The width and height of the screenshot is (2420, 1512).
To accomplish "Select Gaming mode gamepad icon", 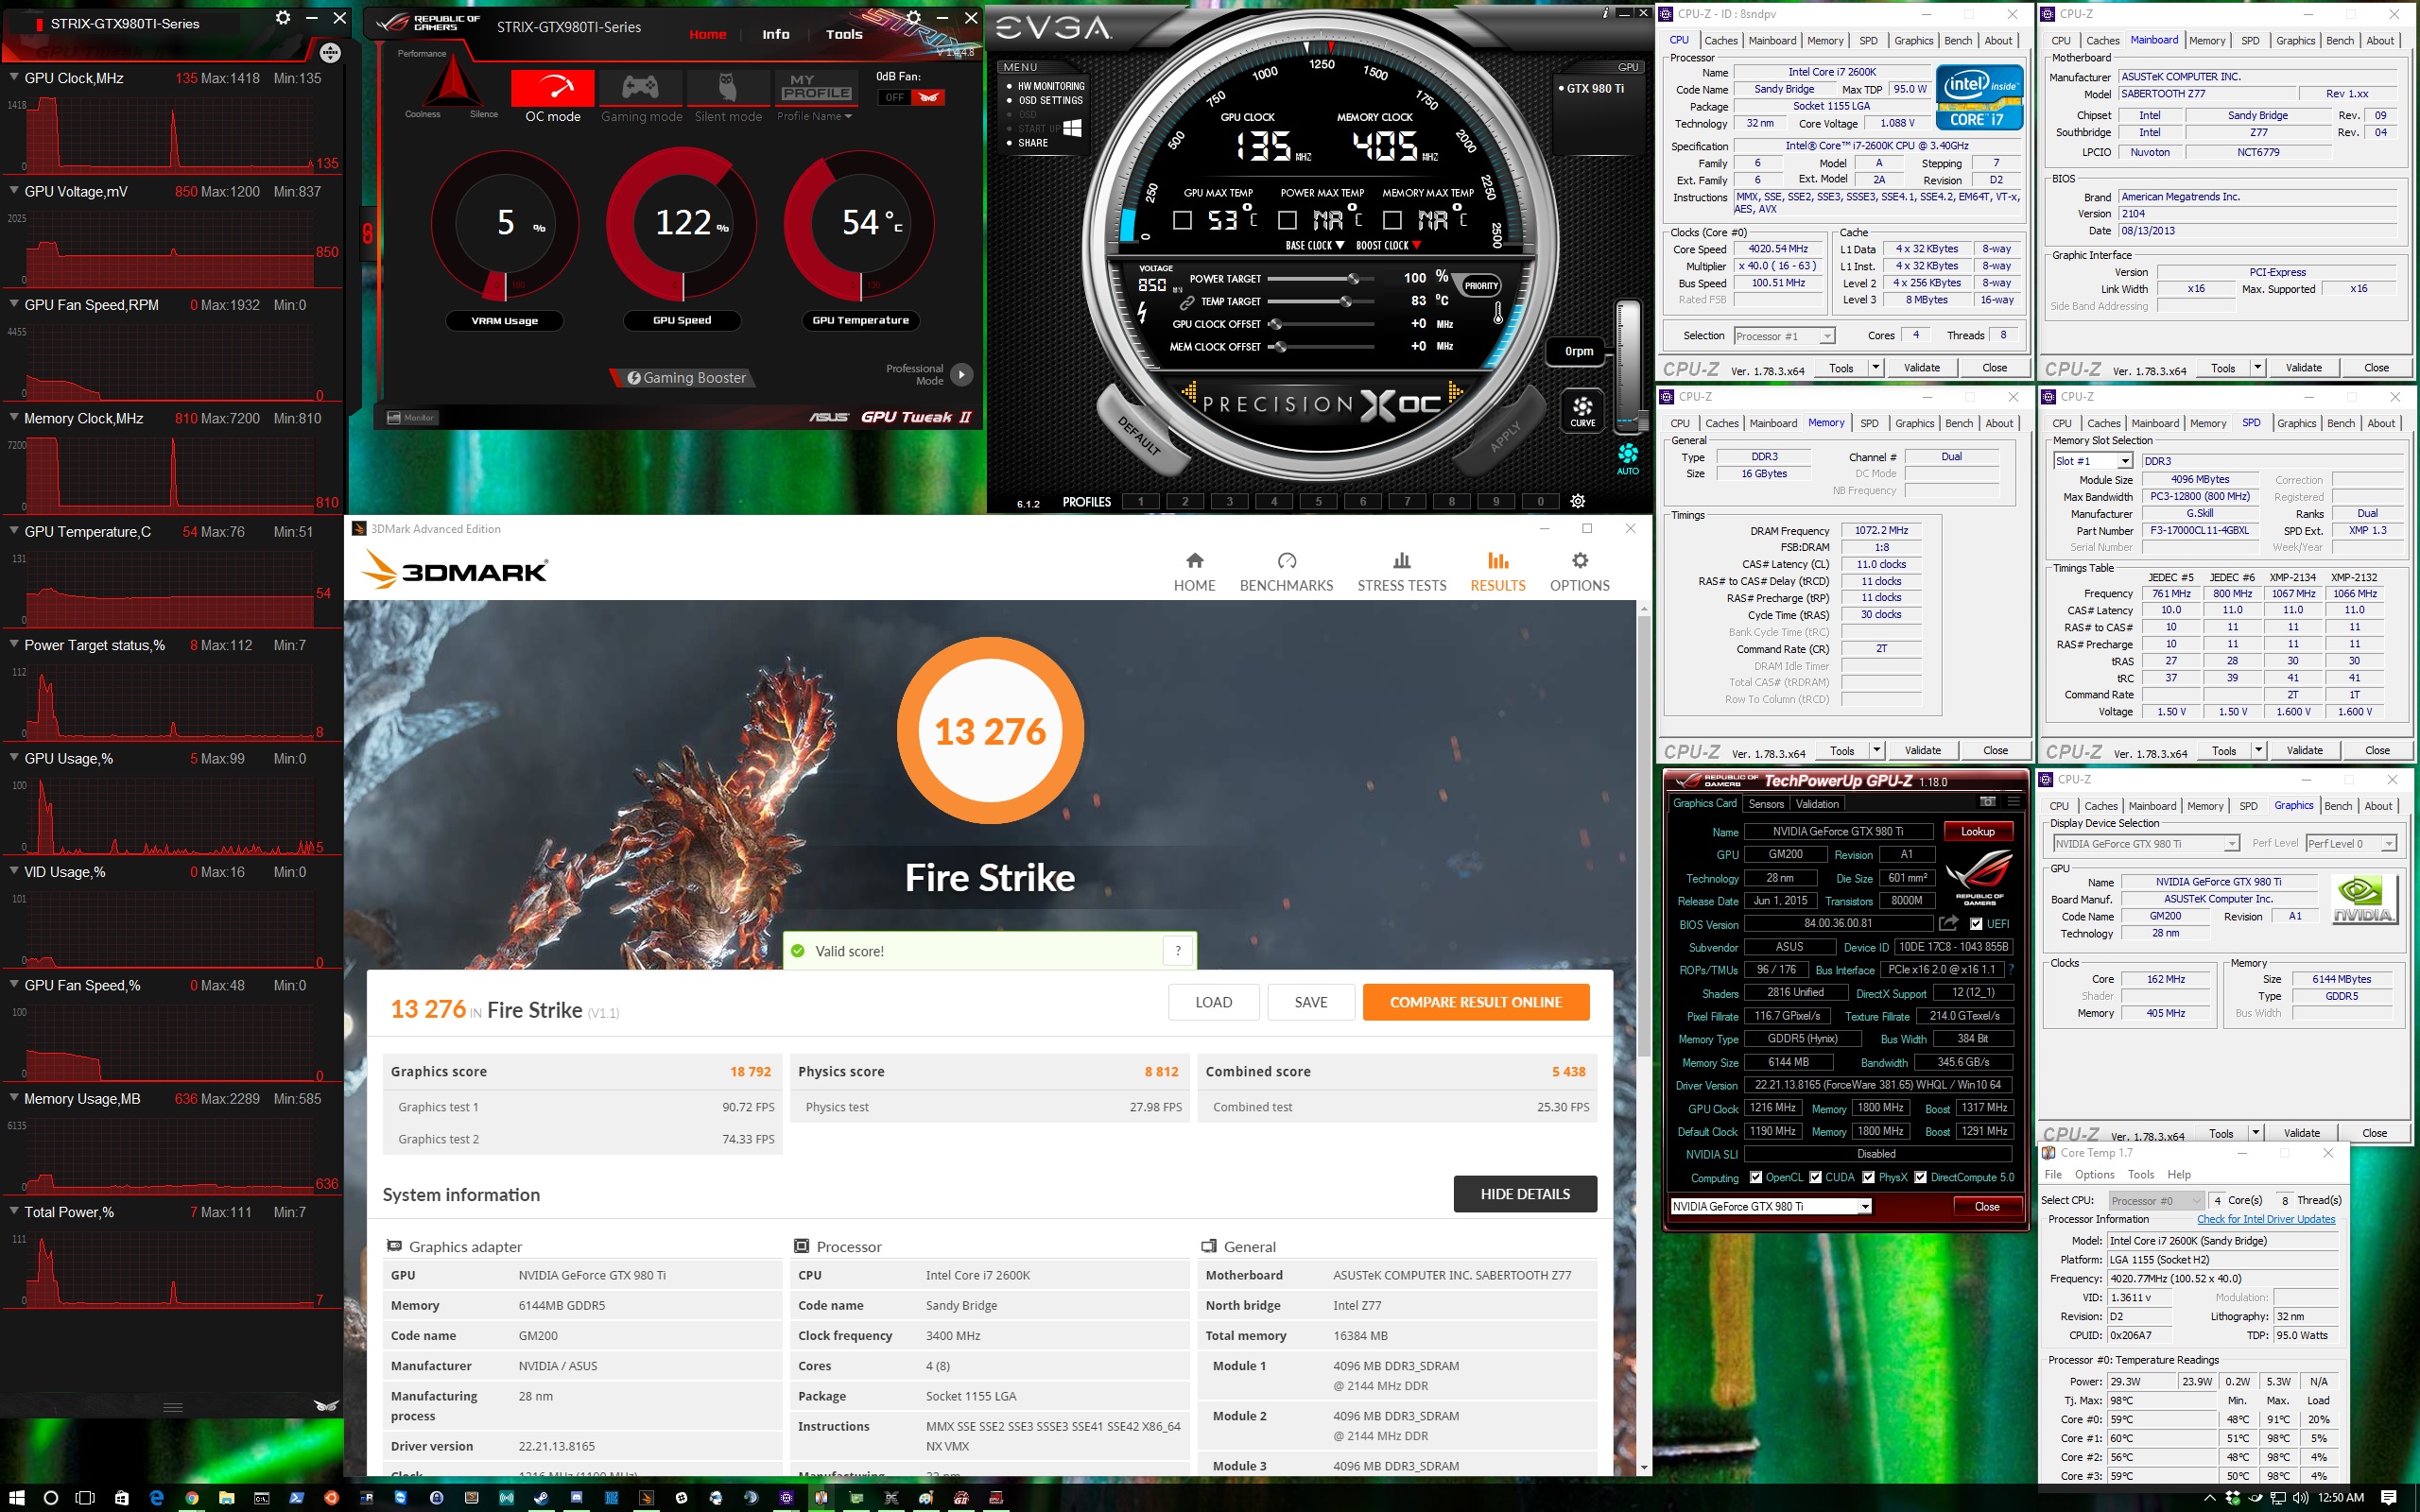I will click(x=640, y=88).
